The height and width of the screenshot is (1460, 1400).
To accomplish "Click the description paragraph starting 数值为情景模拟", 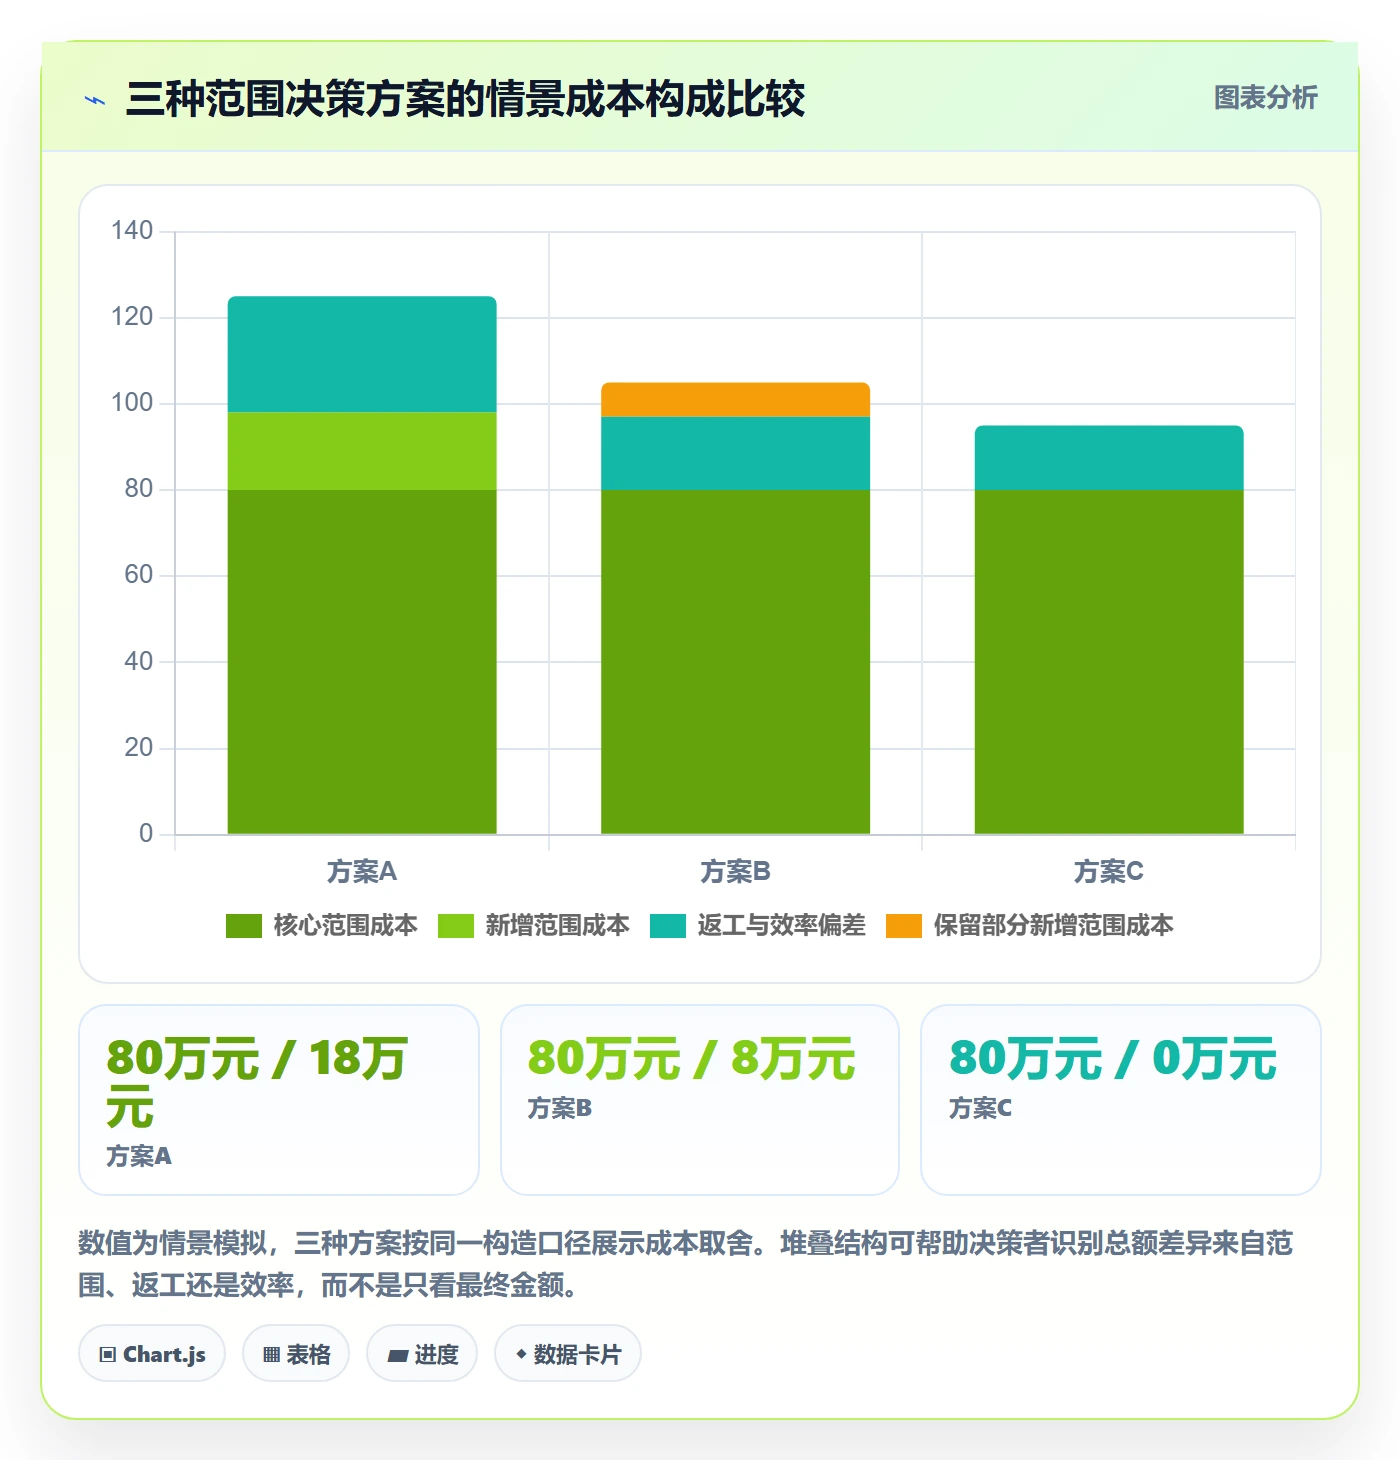I will point(686,1264).
